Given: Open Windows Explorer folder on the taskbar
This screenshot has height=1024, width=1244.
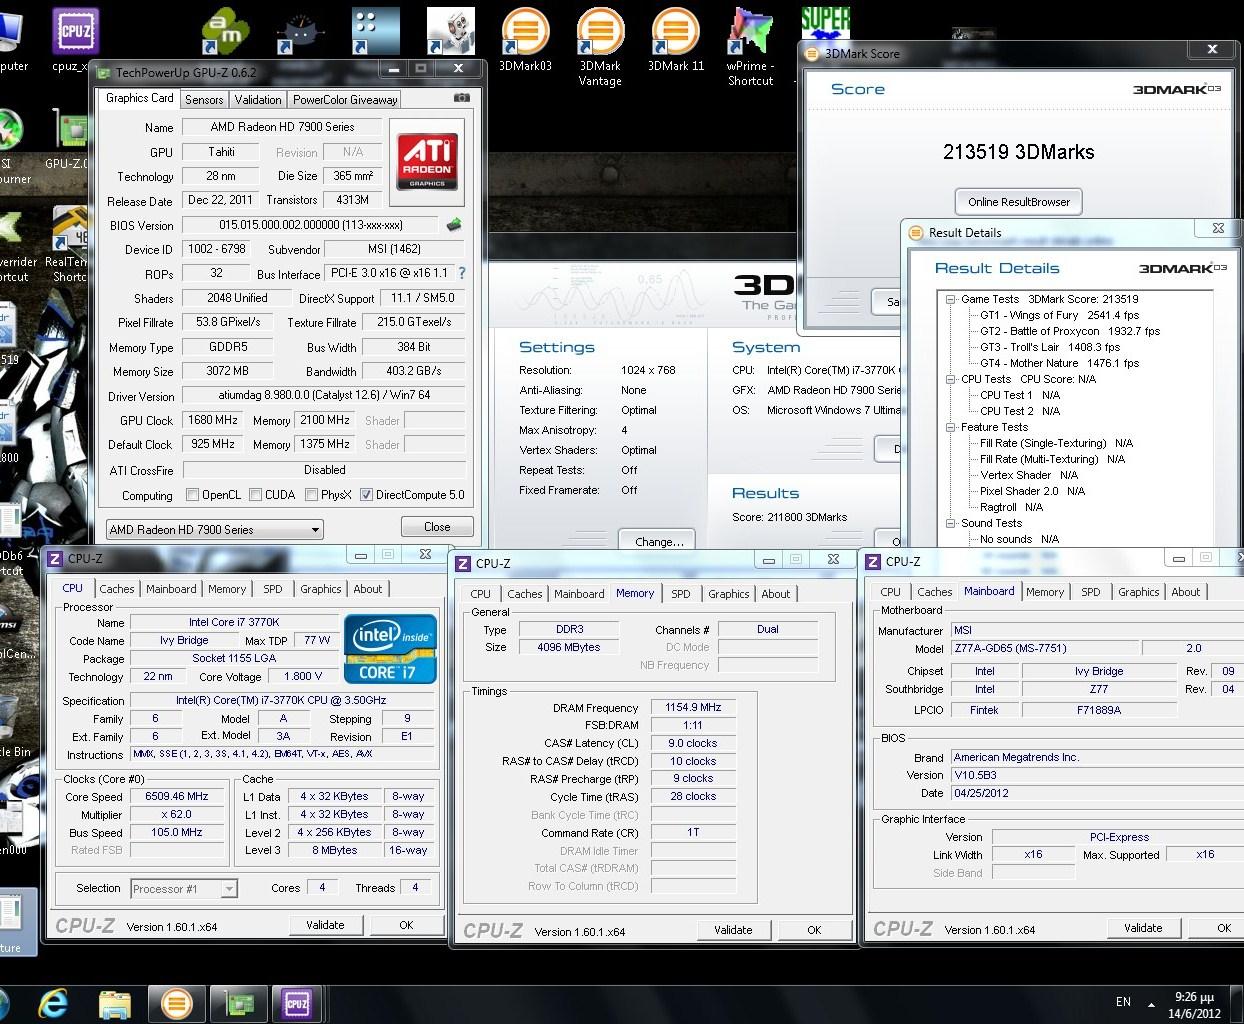Looking at the screenshot, I should 115,1003.
